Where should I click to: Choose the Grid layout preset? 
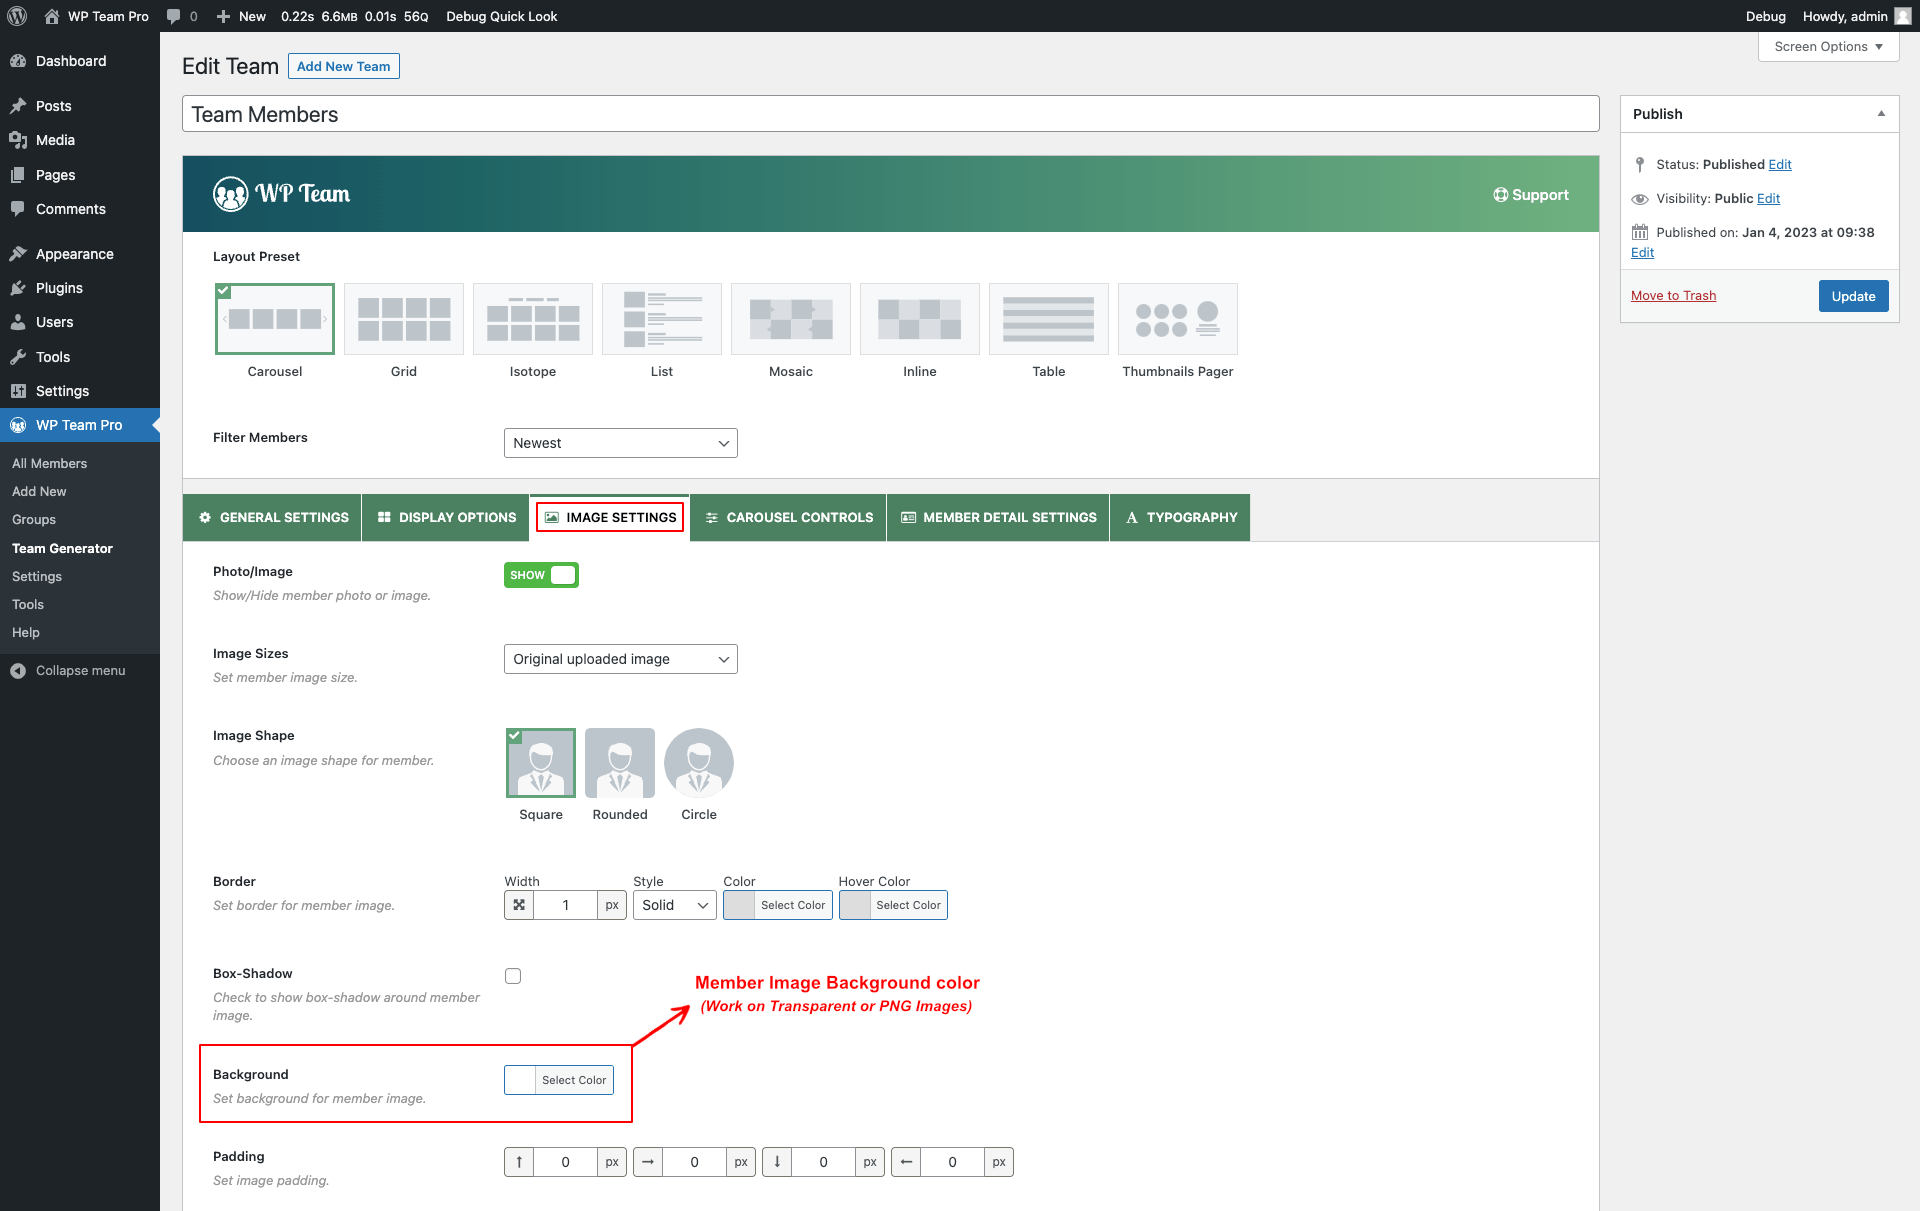(x=403, y=318)
